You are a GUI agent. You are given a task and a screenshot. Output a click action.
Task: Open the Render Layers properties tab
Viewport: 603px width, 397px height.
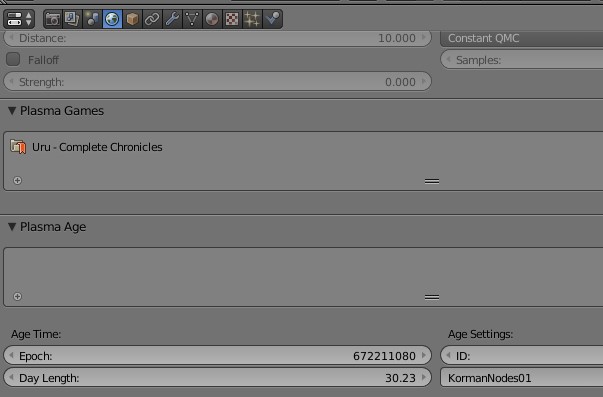(73, 19)
